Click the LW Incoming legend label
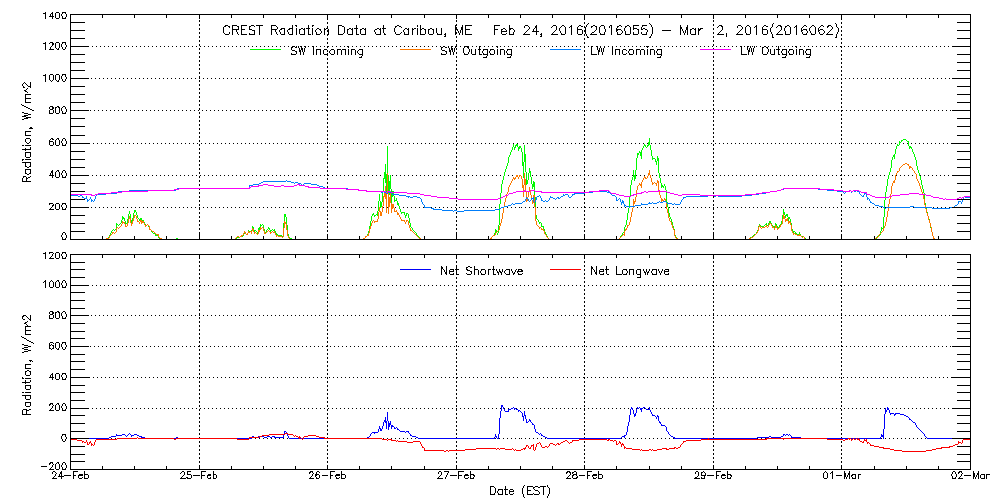The height and width of the screenshot is (500, 1000). [x=627, y=52]
